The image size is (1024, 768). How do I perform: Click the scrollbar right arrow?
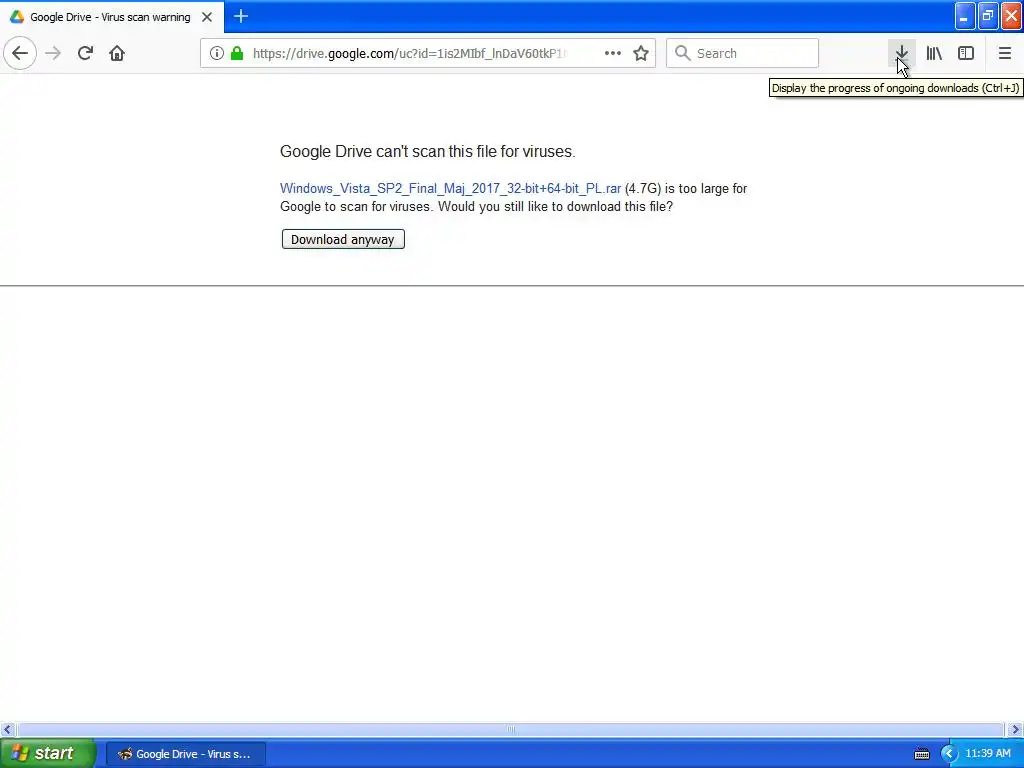tap(1015, 729)
